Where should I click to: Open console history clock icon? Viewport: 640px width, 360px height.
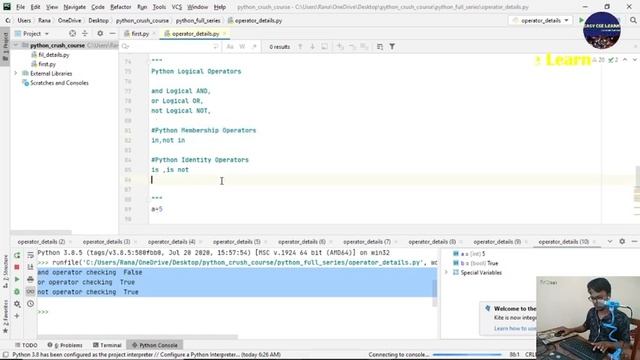(x=30, y=304)
